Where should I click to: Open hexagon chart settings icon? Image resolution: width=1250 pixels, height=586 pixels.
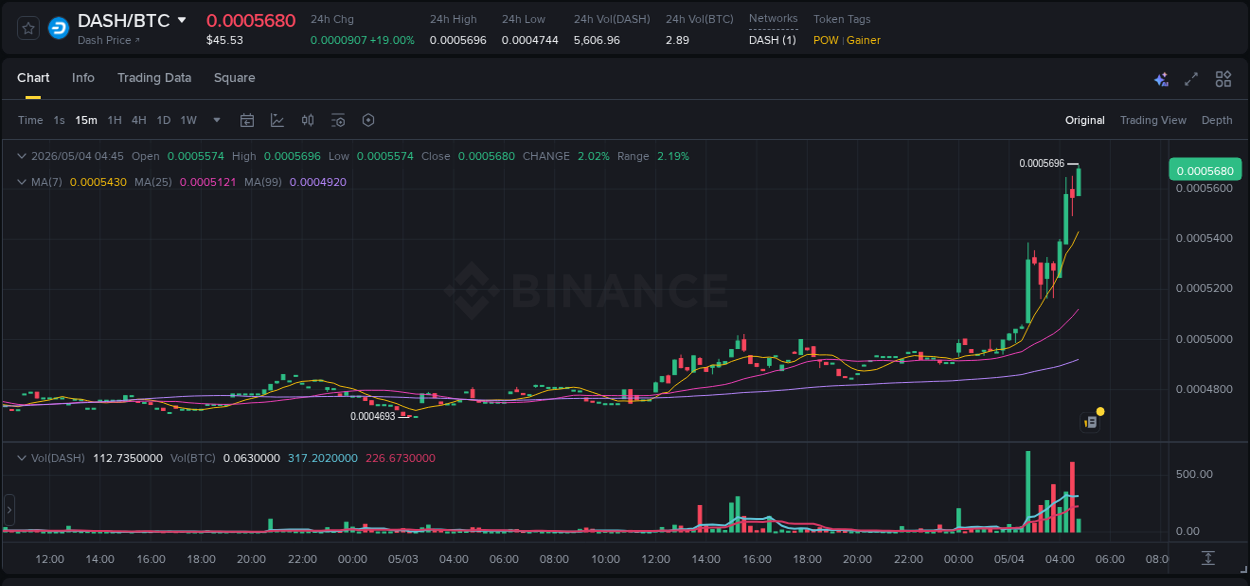[368, 120]
